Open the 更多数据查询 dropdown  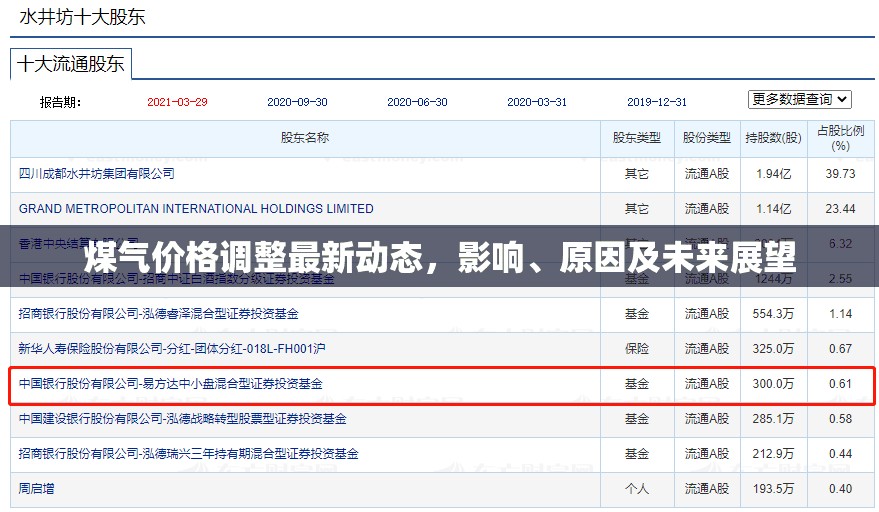coord(799,99)
